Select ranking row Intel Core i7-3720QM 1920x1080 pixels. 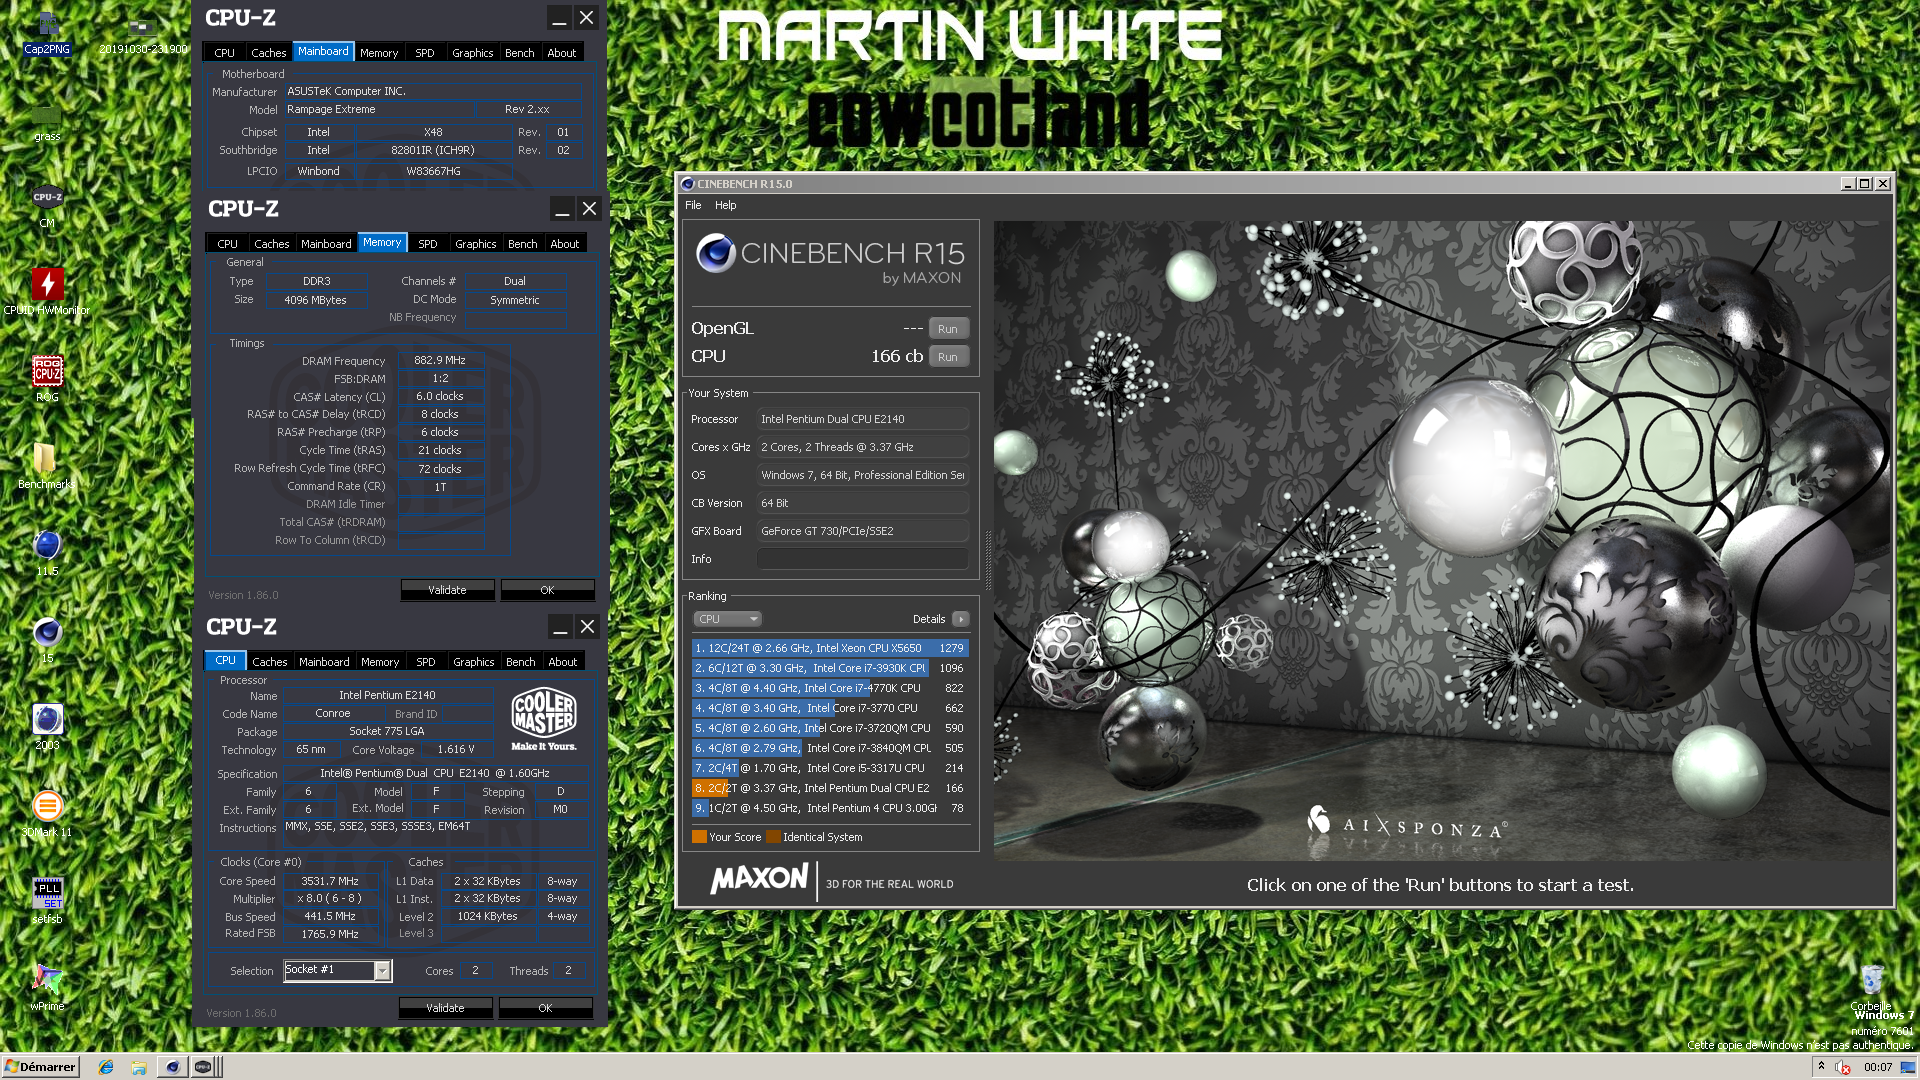[830, 728]
